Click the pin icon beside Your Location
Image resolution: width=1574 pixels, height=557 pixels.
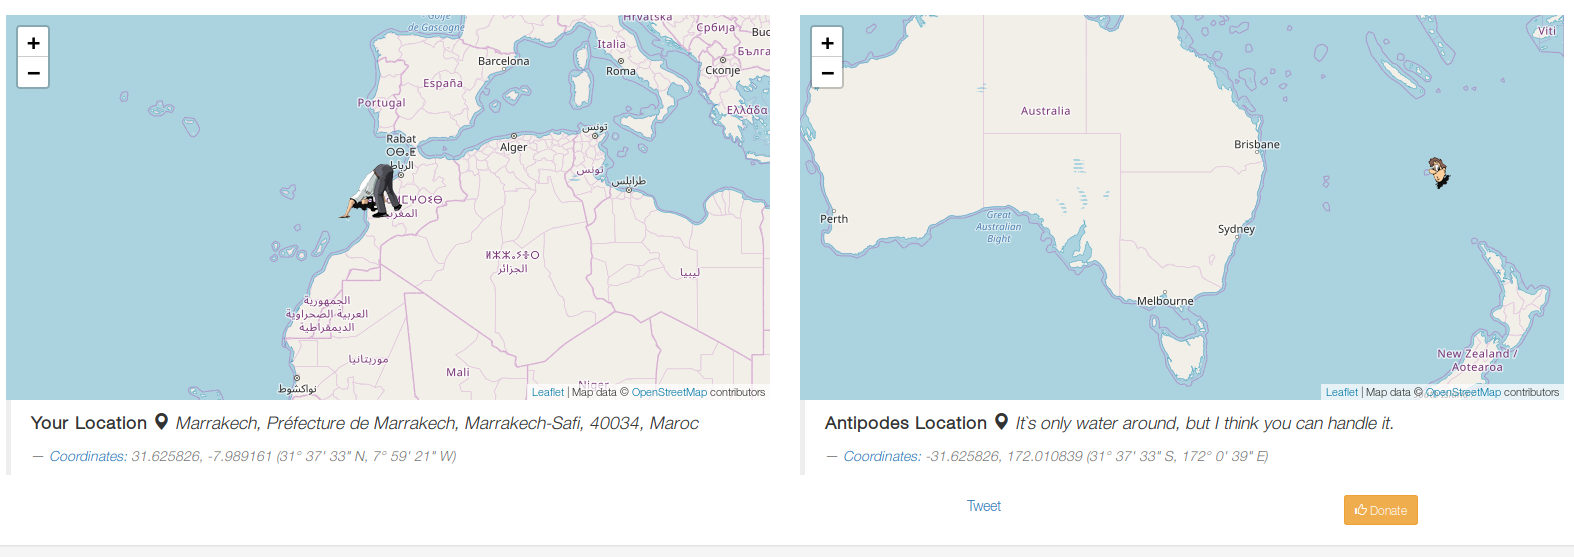(x=161, y=423)
